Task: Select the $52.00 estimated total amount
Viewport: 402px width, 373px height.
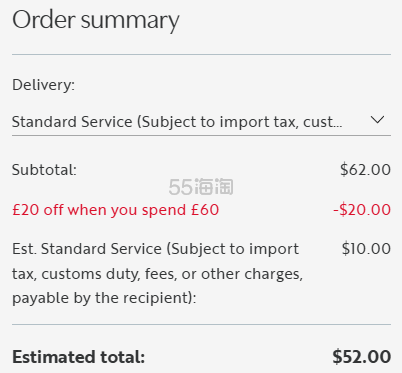Action: [362, 357]
